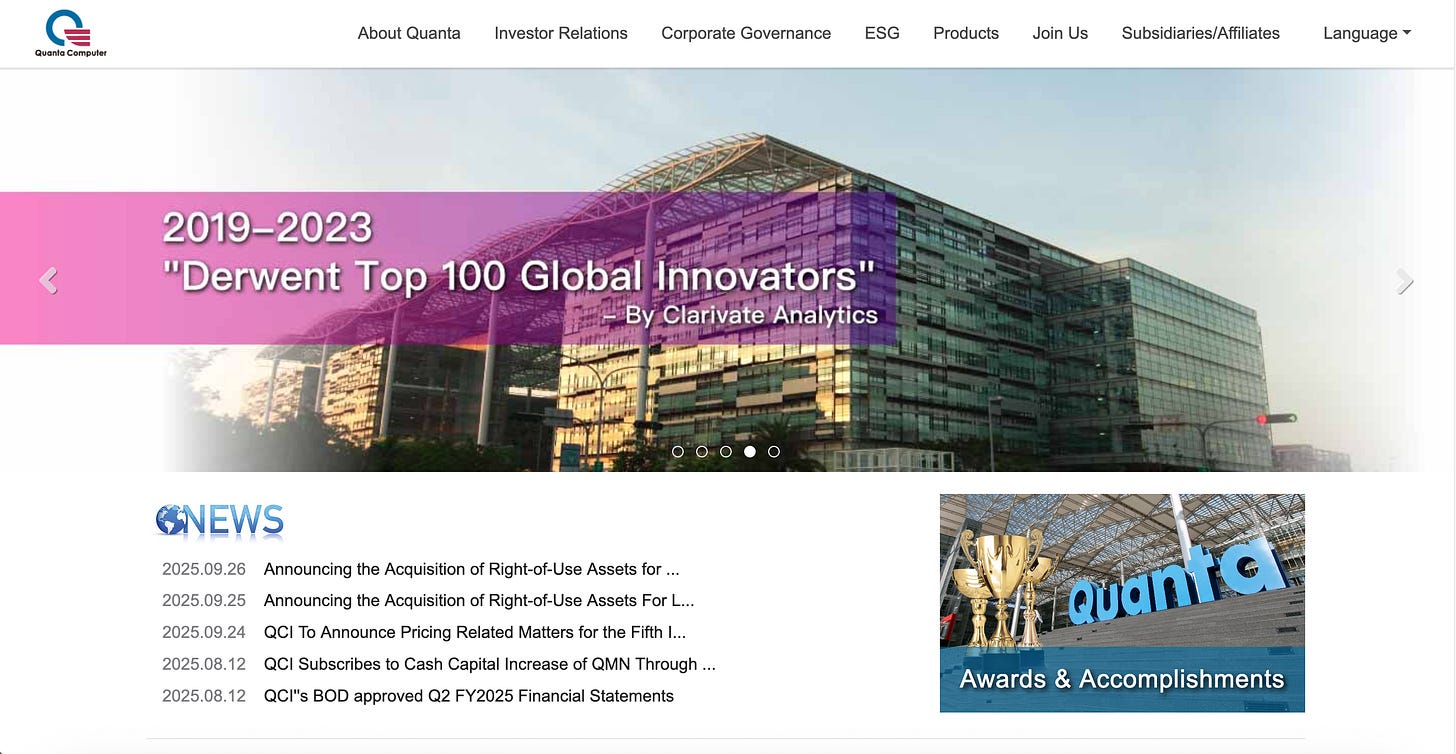Select the second carousel indicator dot
The width and height of the screenshot is (1456, 754).
coord(702,452)
